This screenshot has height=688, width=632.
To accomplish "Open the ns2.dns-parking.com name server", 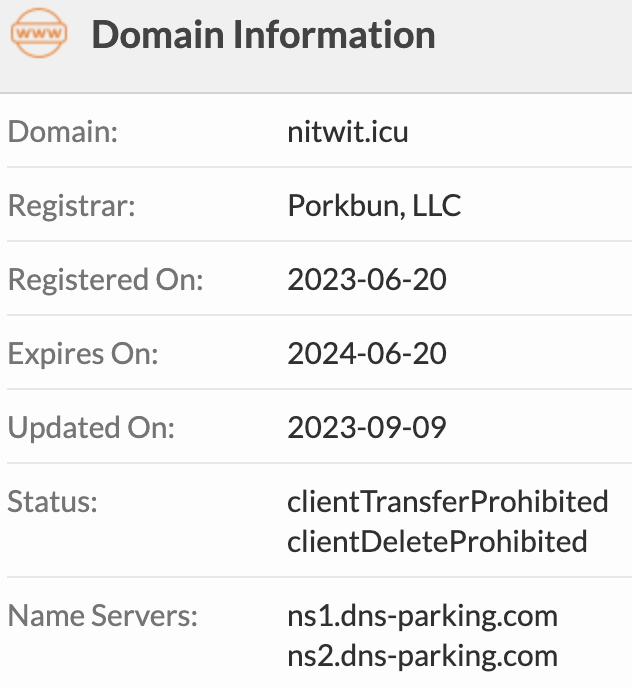I will 422,656.
